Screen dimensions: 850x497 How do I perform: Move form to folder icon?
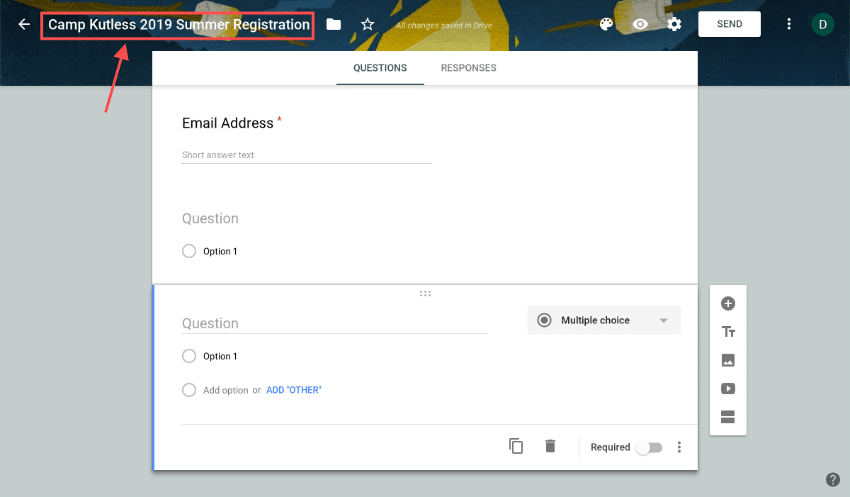click(333, 24)
